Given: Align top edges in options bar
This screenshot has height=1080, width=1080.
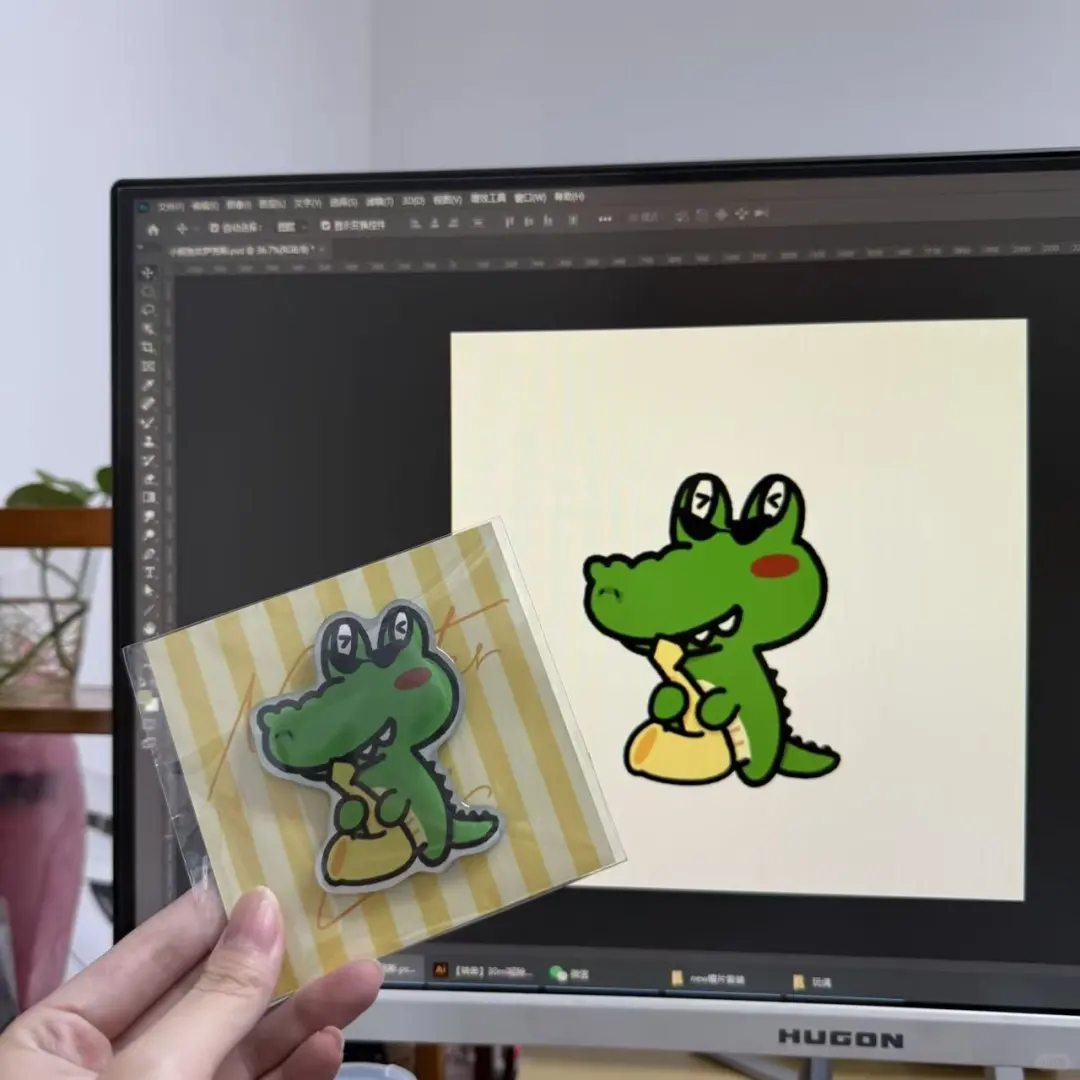Looking at the screenshot, I should tap(508, 222).
